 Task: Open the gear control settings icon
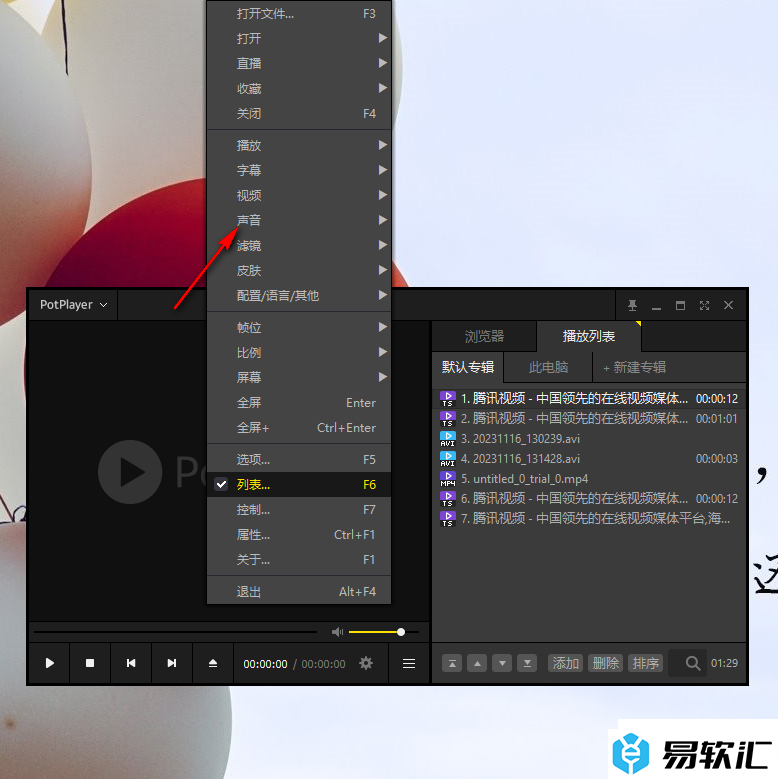point(366,663)
